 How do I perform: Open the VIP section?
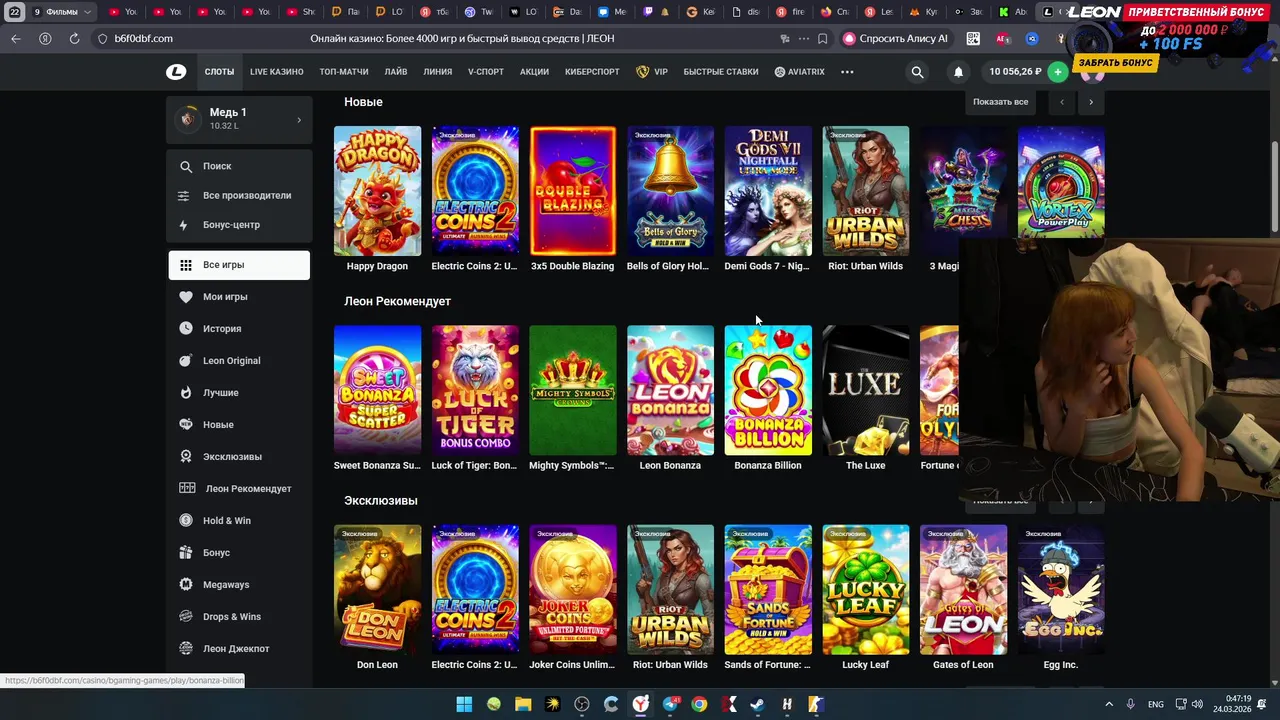[652, 72]
